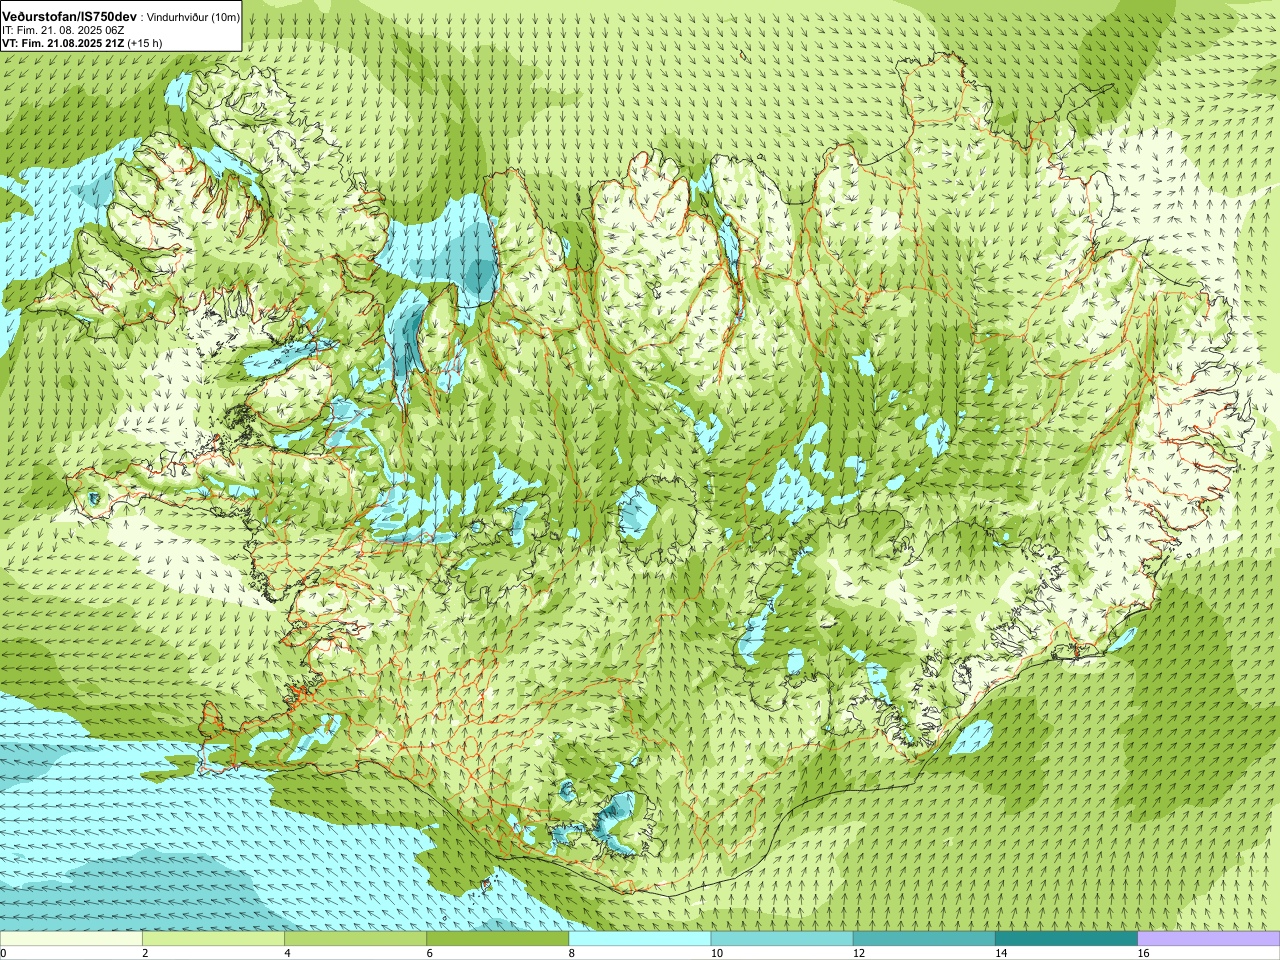Pick the medium green 4–6 legend swatch

click(355, 939)
